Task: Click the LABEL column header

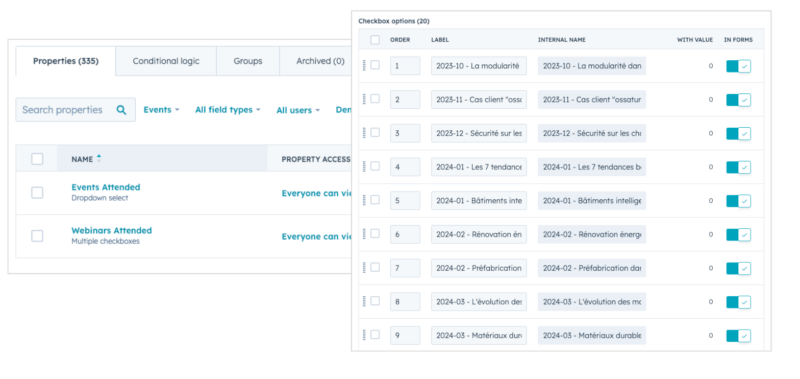Action: point(440,40)
